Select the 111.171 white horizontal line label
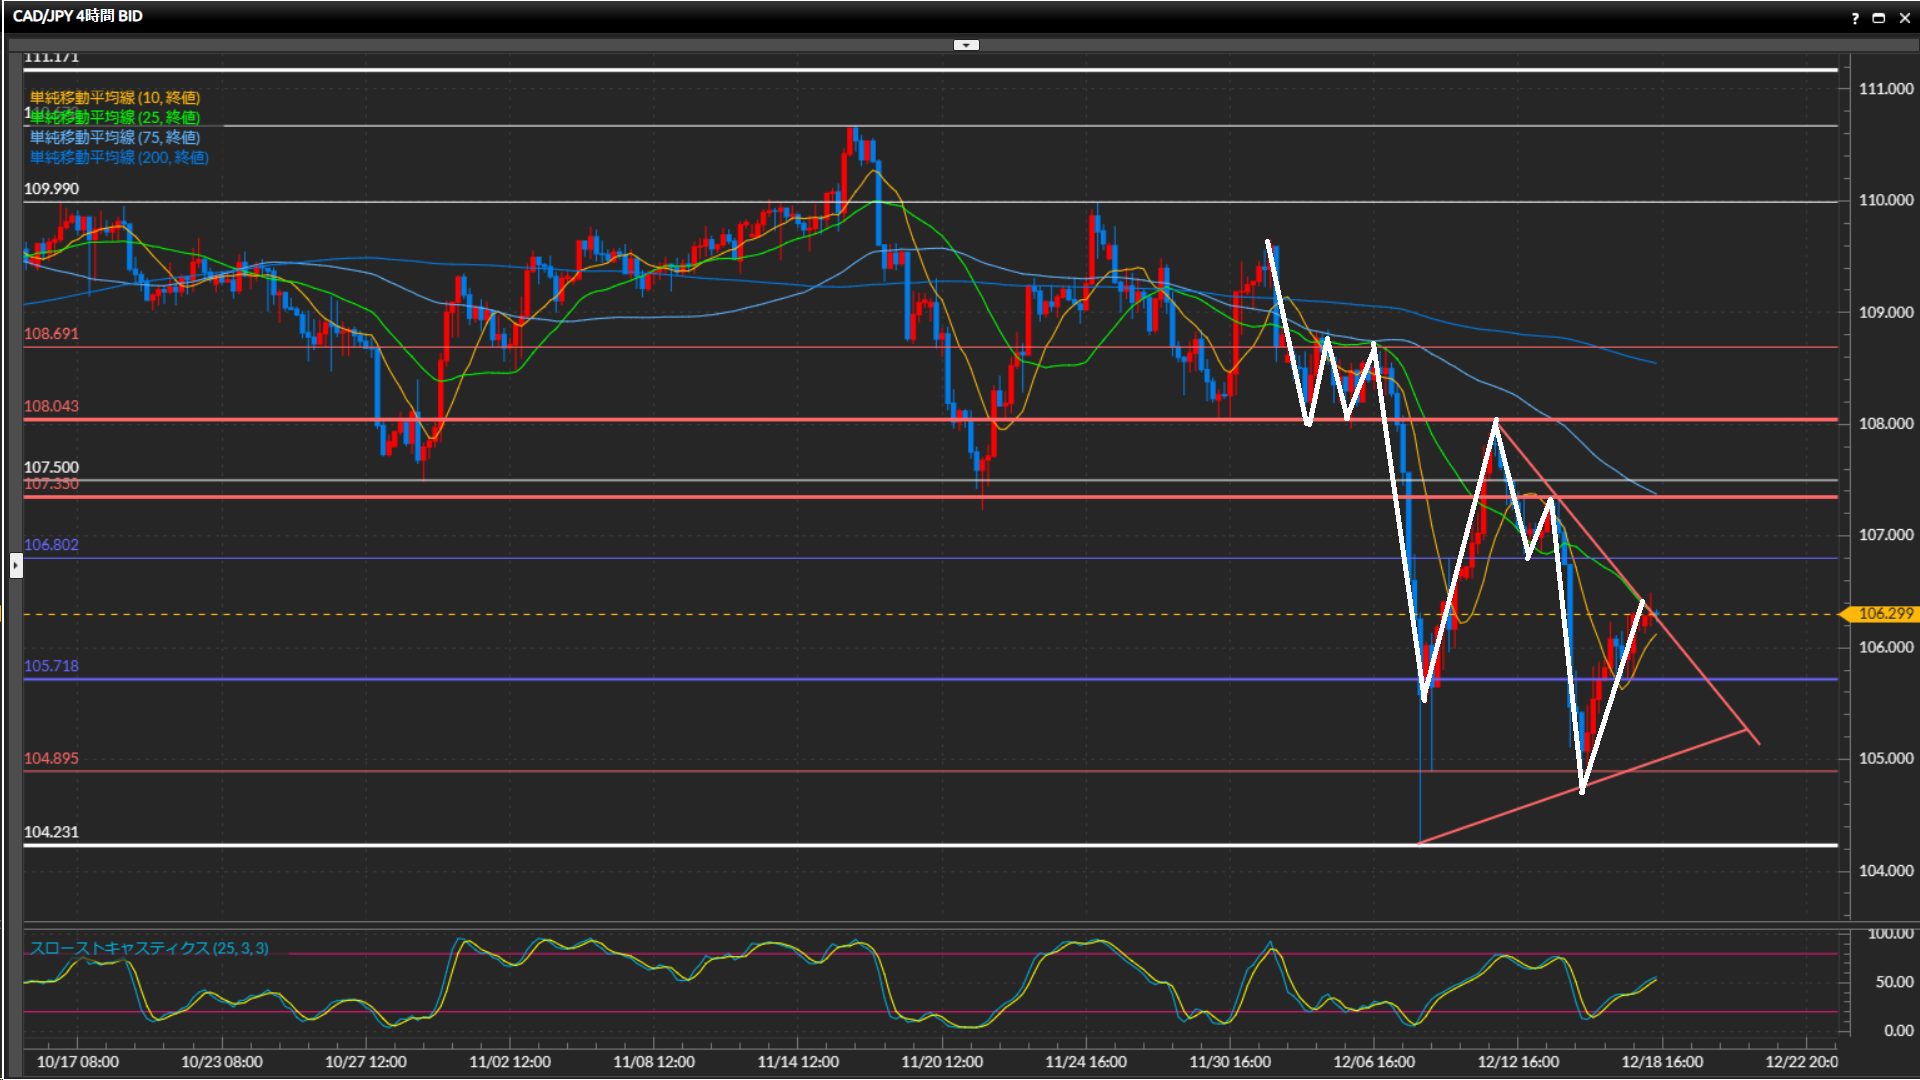The image size is (1920, 1080). [51, 57]
